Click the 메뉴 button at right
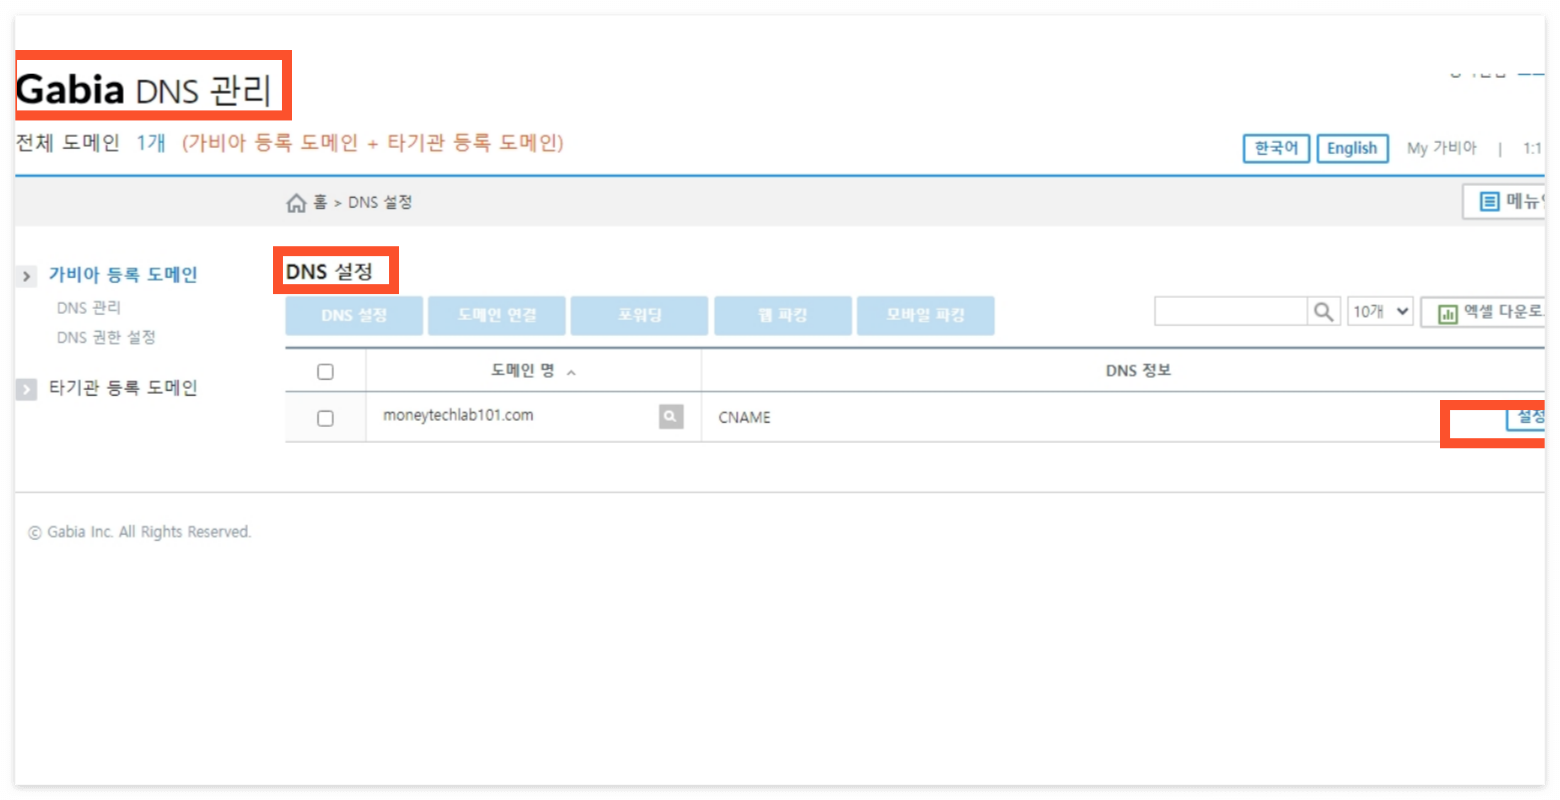The image size is (1560, 800). click(x=1504, y=202)
